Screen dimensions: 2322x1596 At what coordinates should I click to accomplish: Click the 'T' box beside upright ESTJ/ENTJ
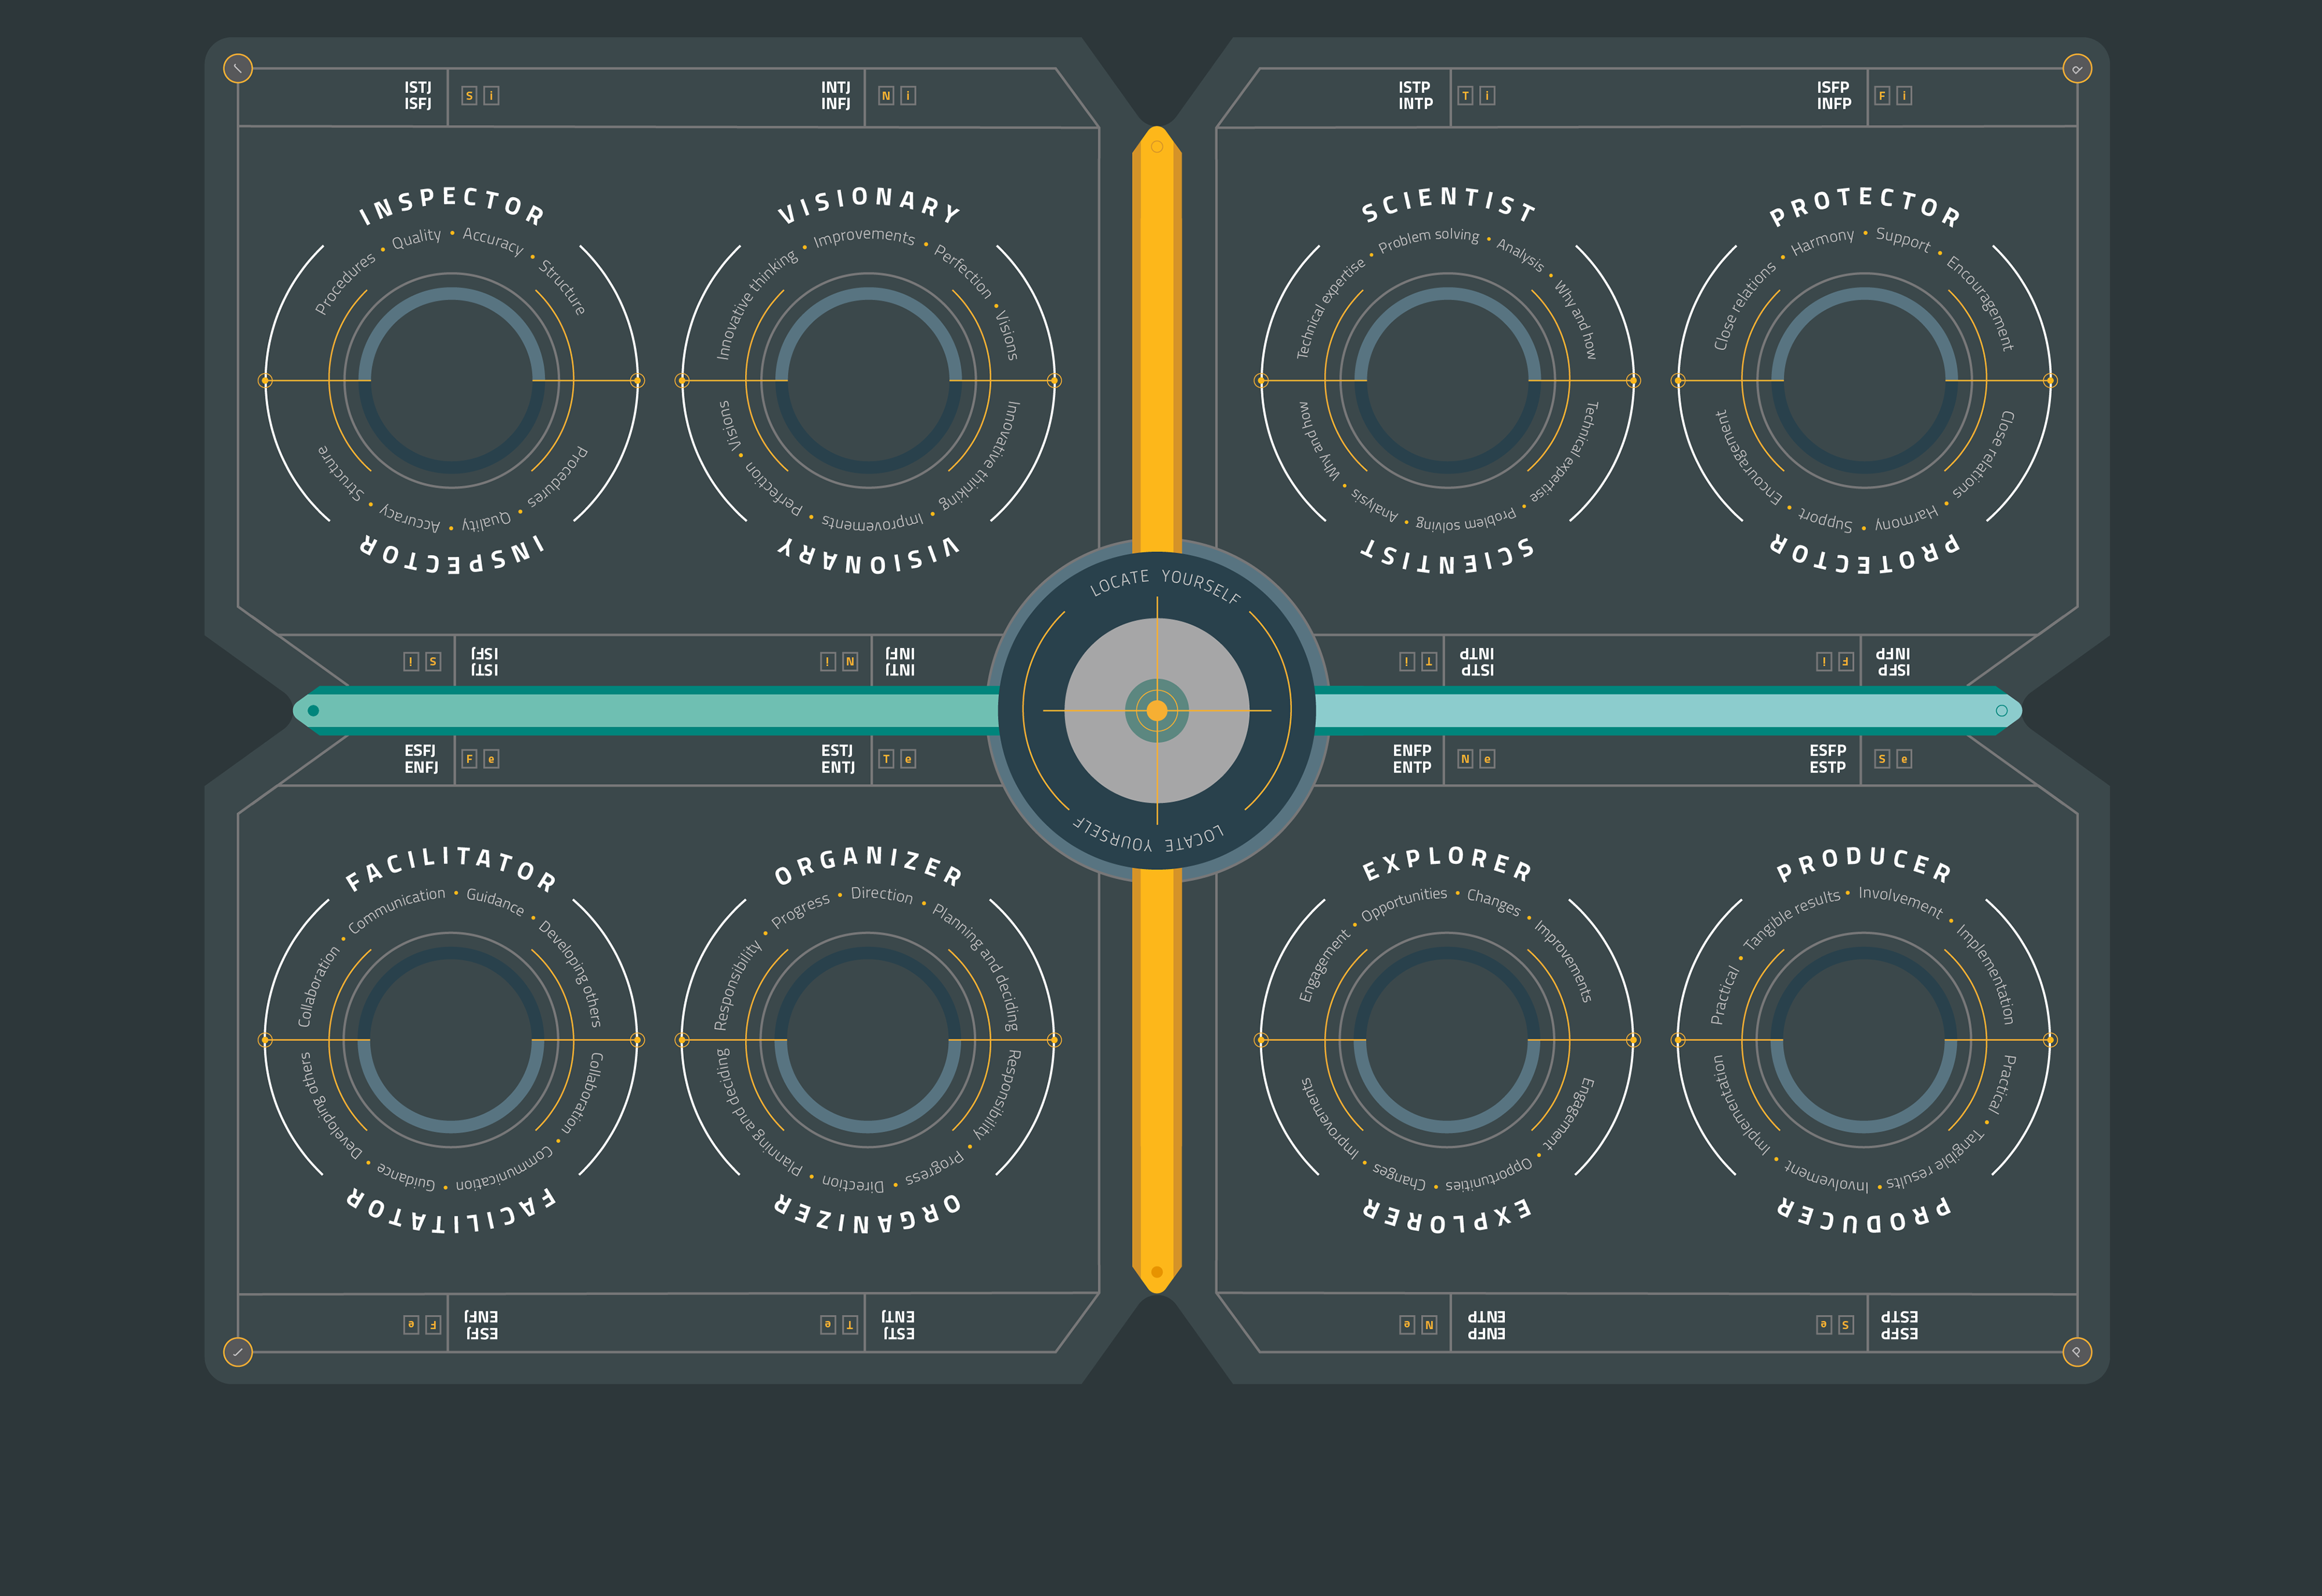coord(886,759)
